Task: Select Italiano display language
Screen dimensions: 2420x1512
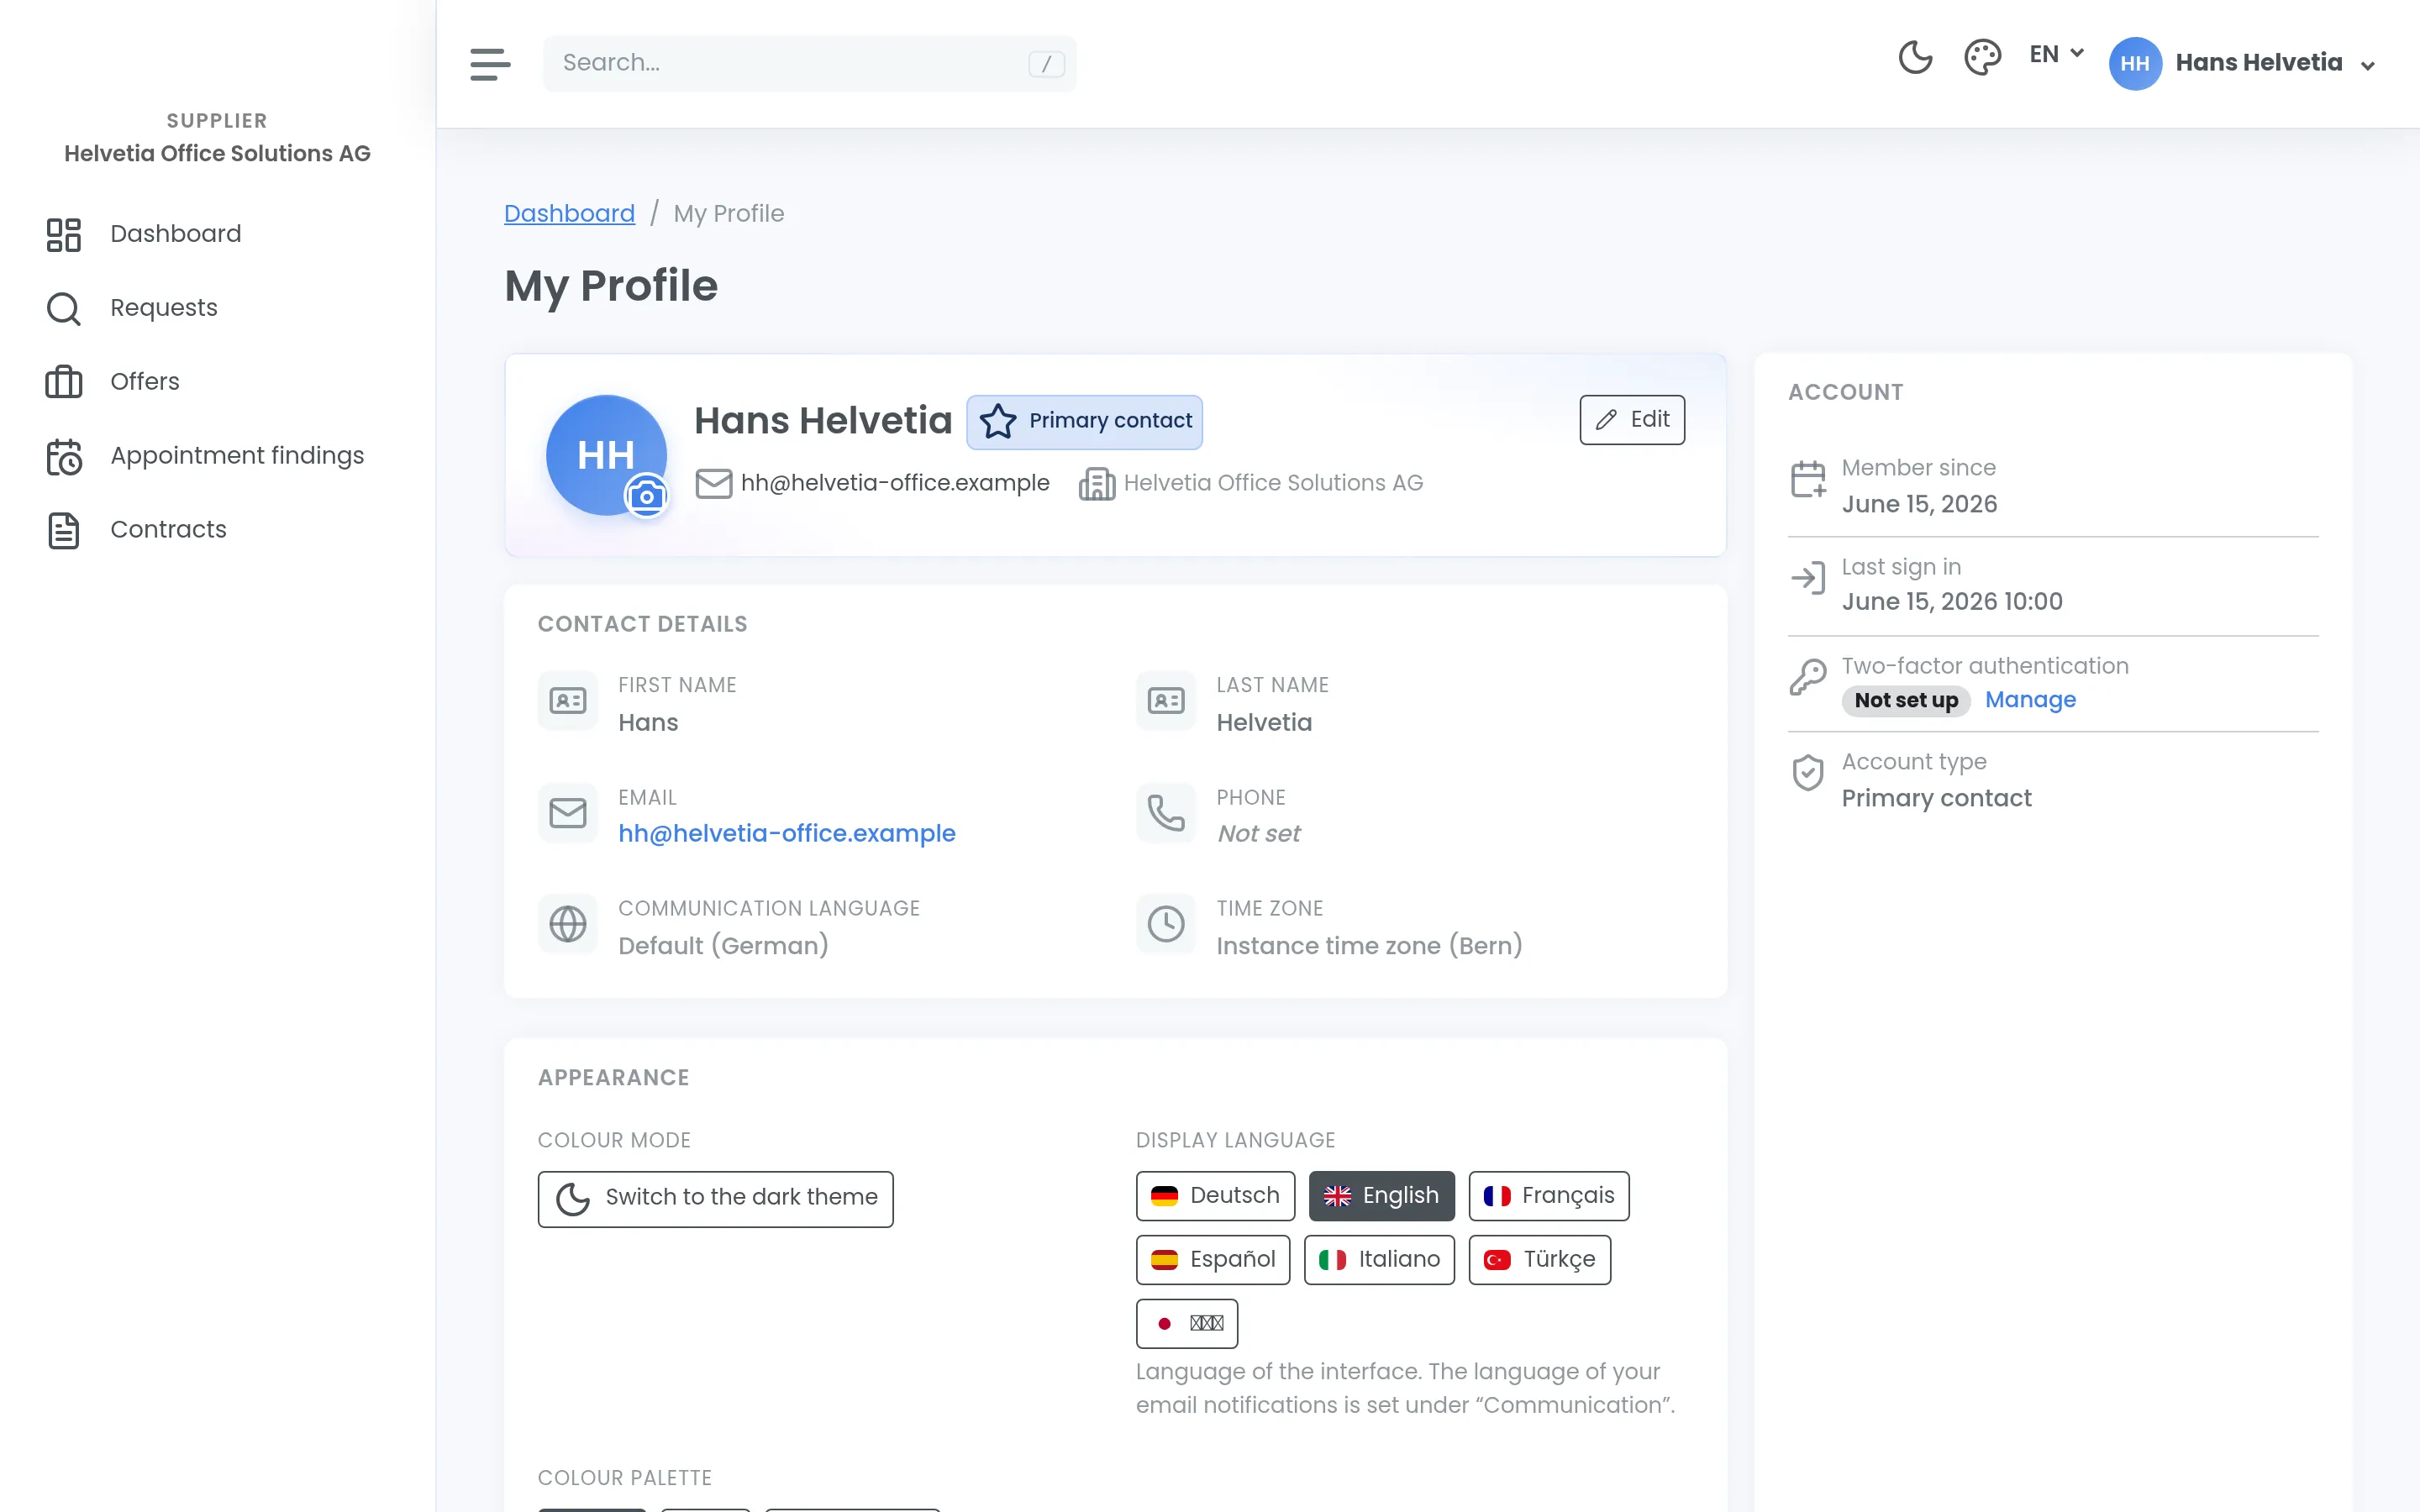Action: tap(1379, 1260)
